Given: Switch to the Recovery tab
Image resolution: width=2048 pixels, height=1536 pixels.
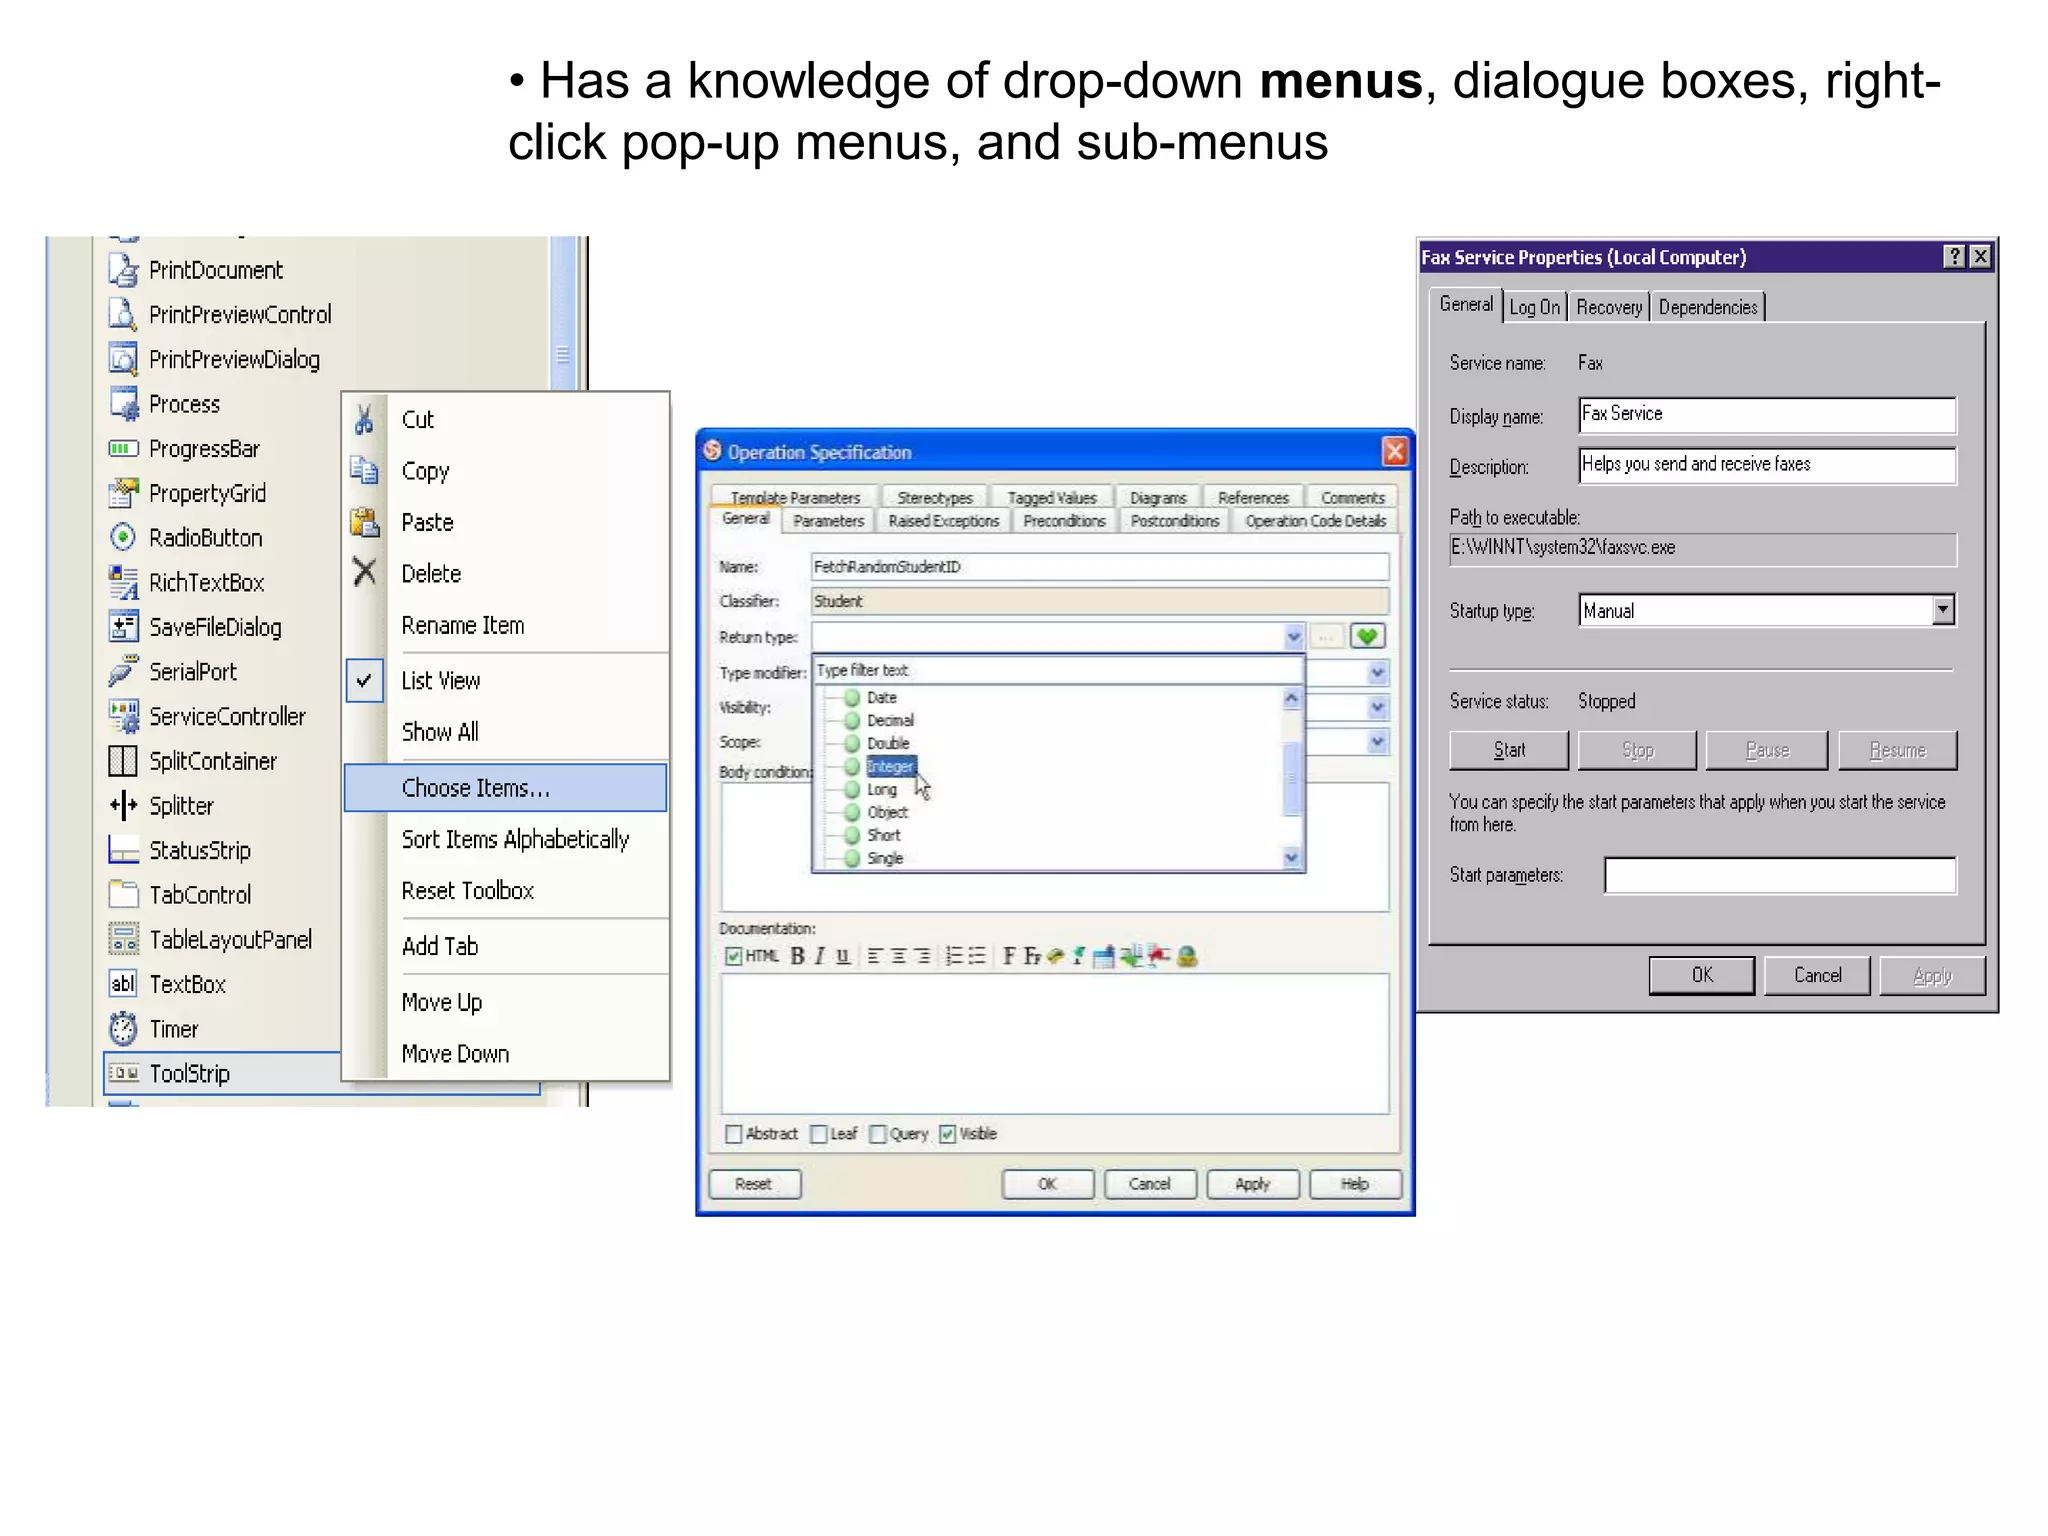Looking at the screenshot, I should [x=1609, y=307].
